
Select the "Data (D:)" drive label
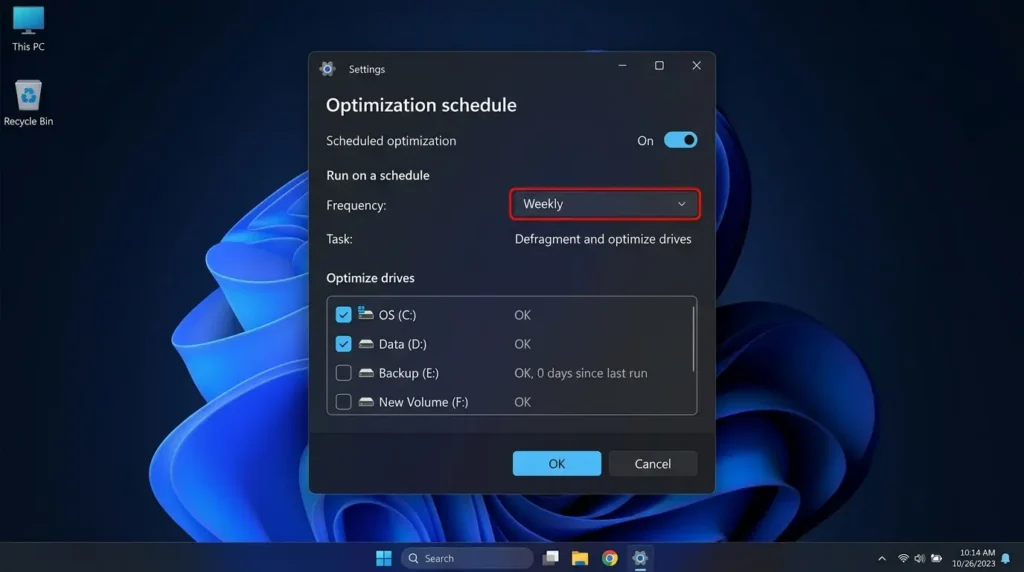click(x=402, y=344)
